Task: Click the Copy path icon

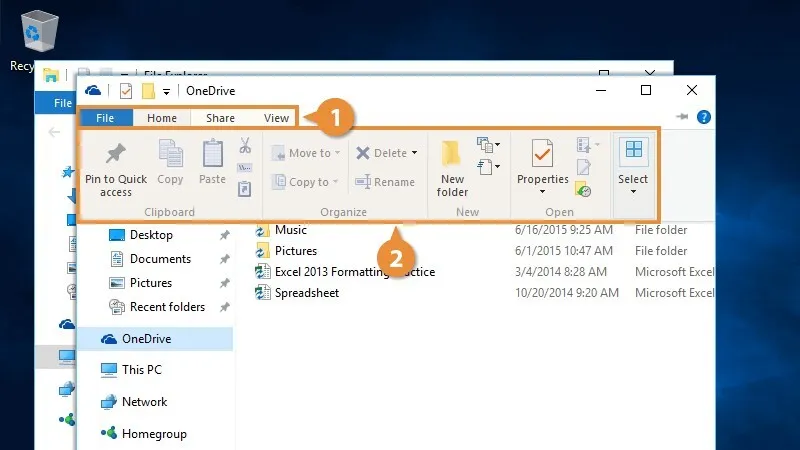Action: 245,167
